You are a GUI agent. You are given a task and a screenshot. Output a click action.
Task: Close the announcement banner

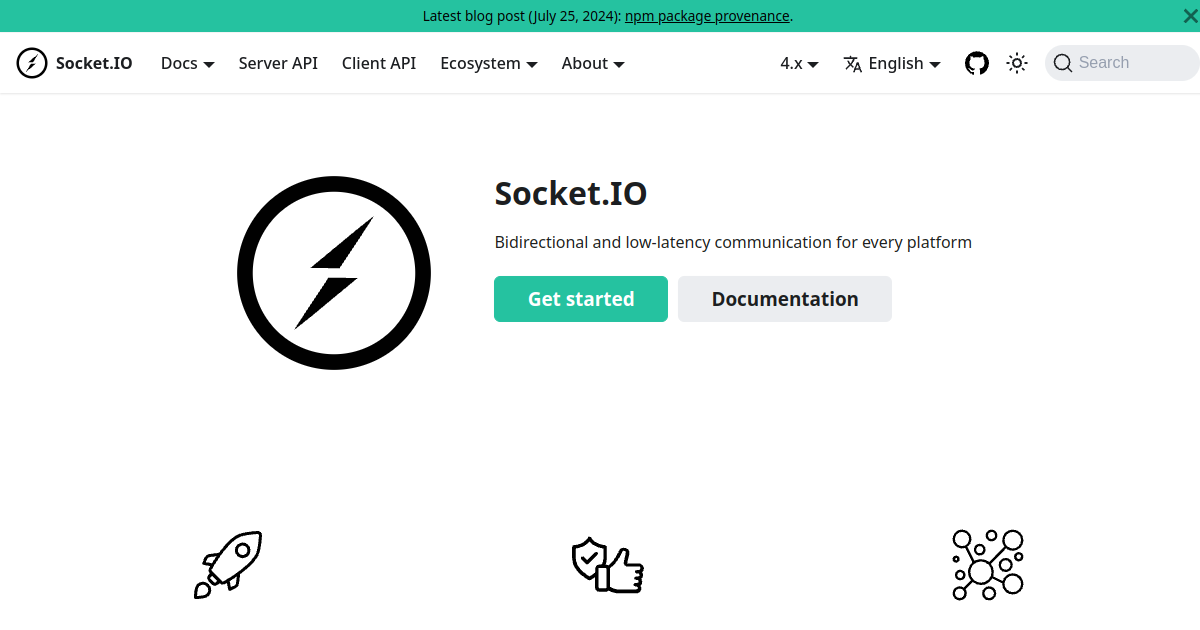click(x=1189, y=16)
